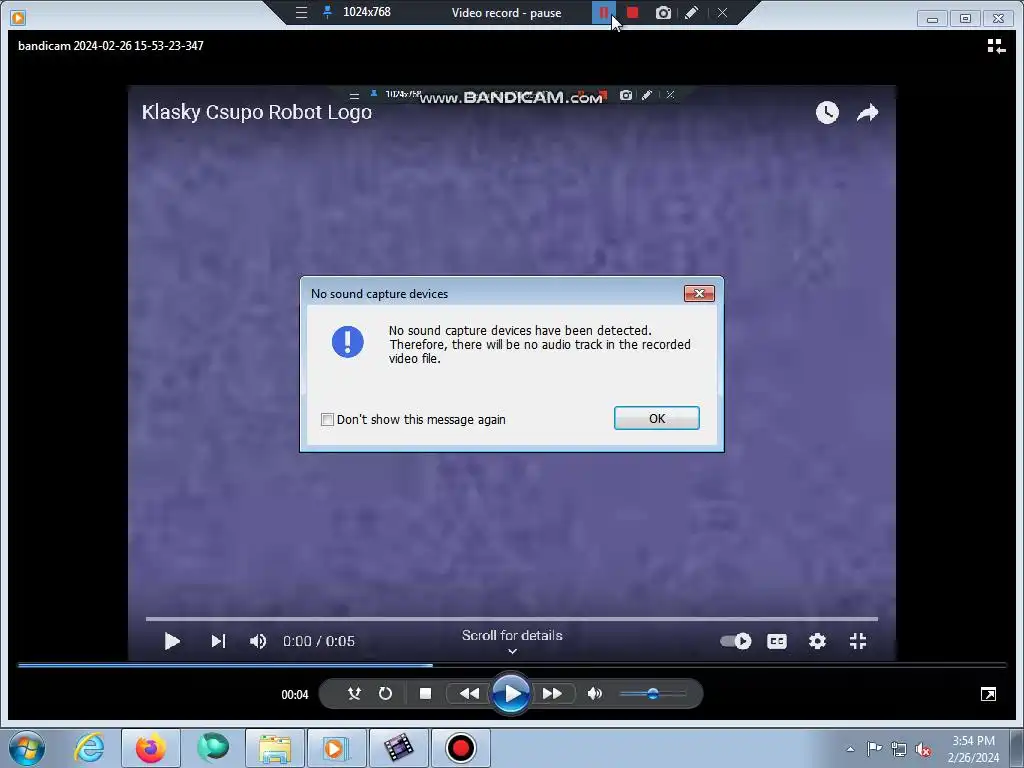Open the film clapper video taskbar icon

tap(398, 748)
